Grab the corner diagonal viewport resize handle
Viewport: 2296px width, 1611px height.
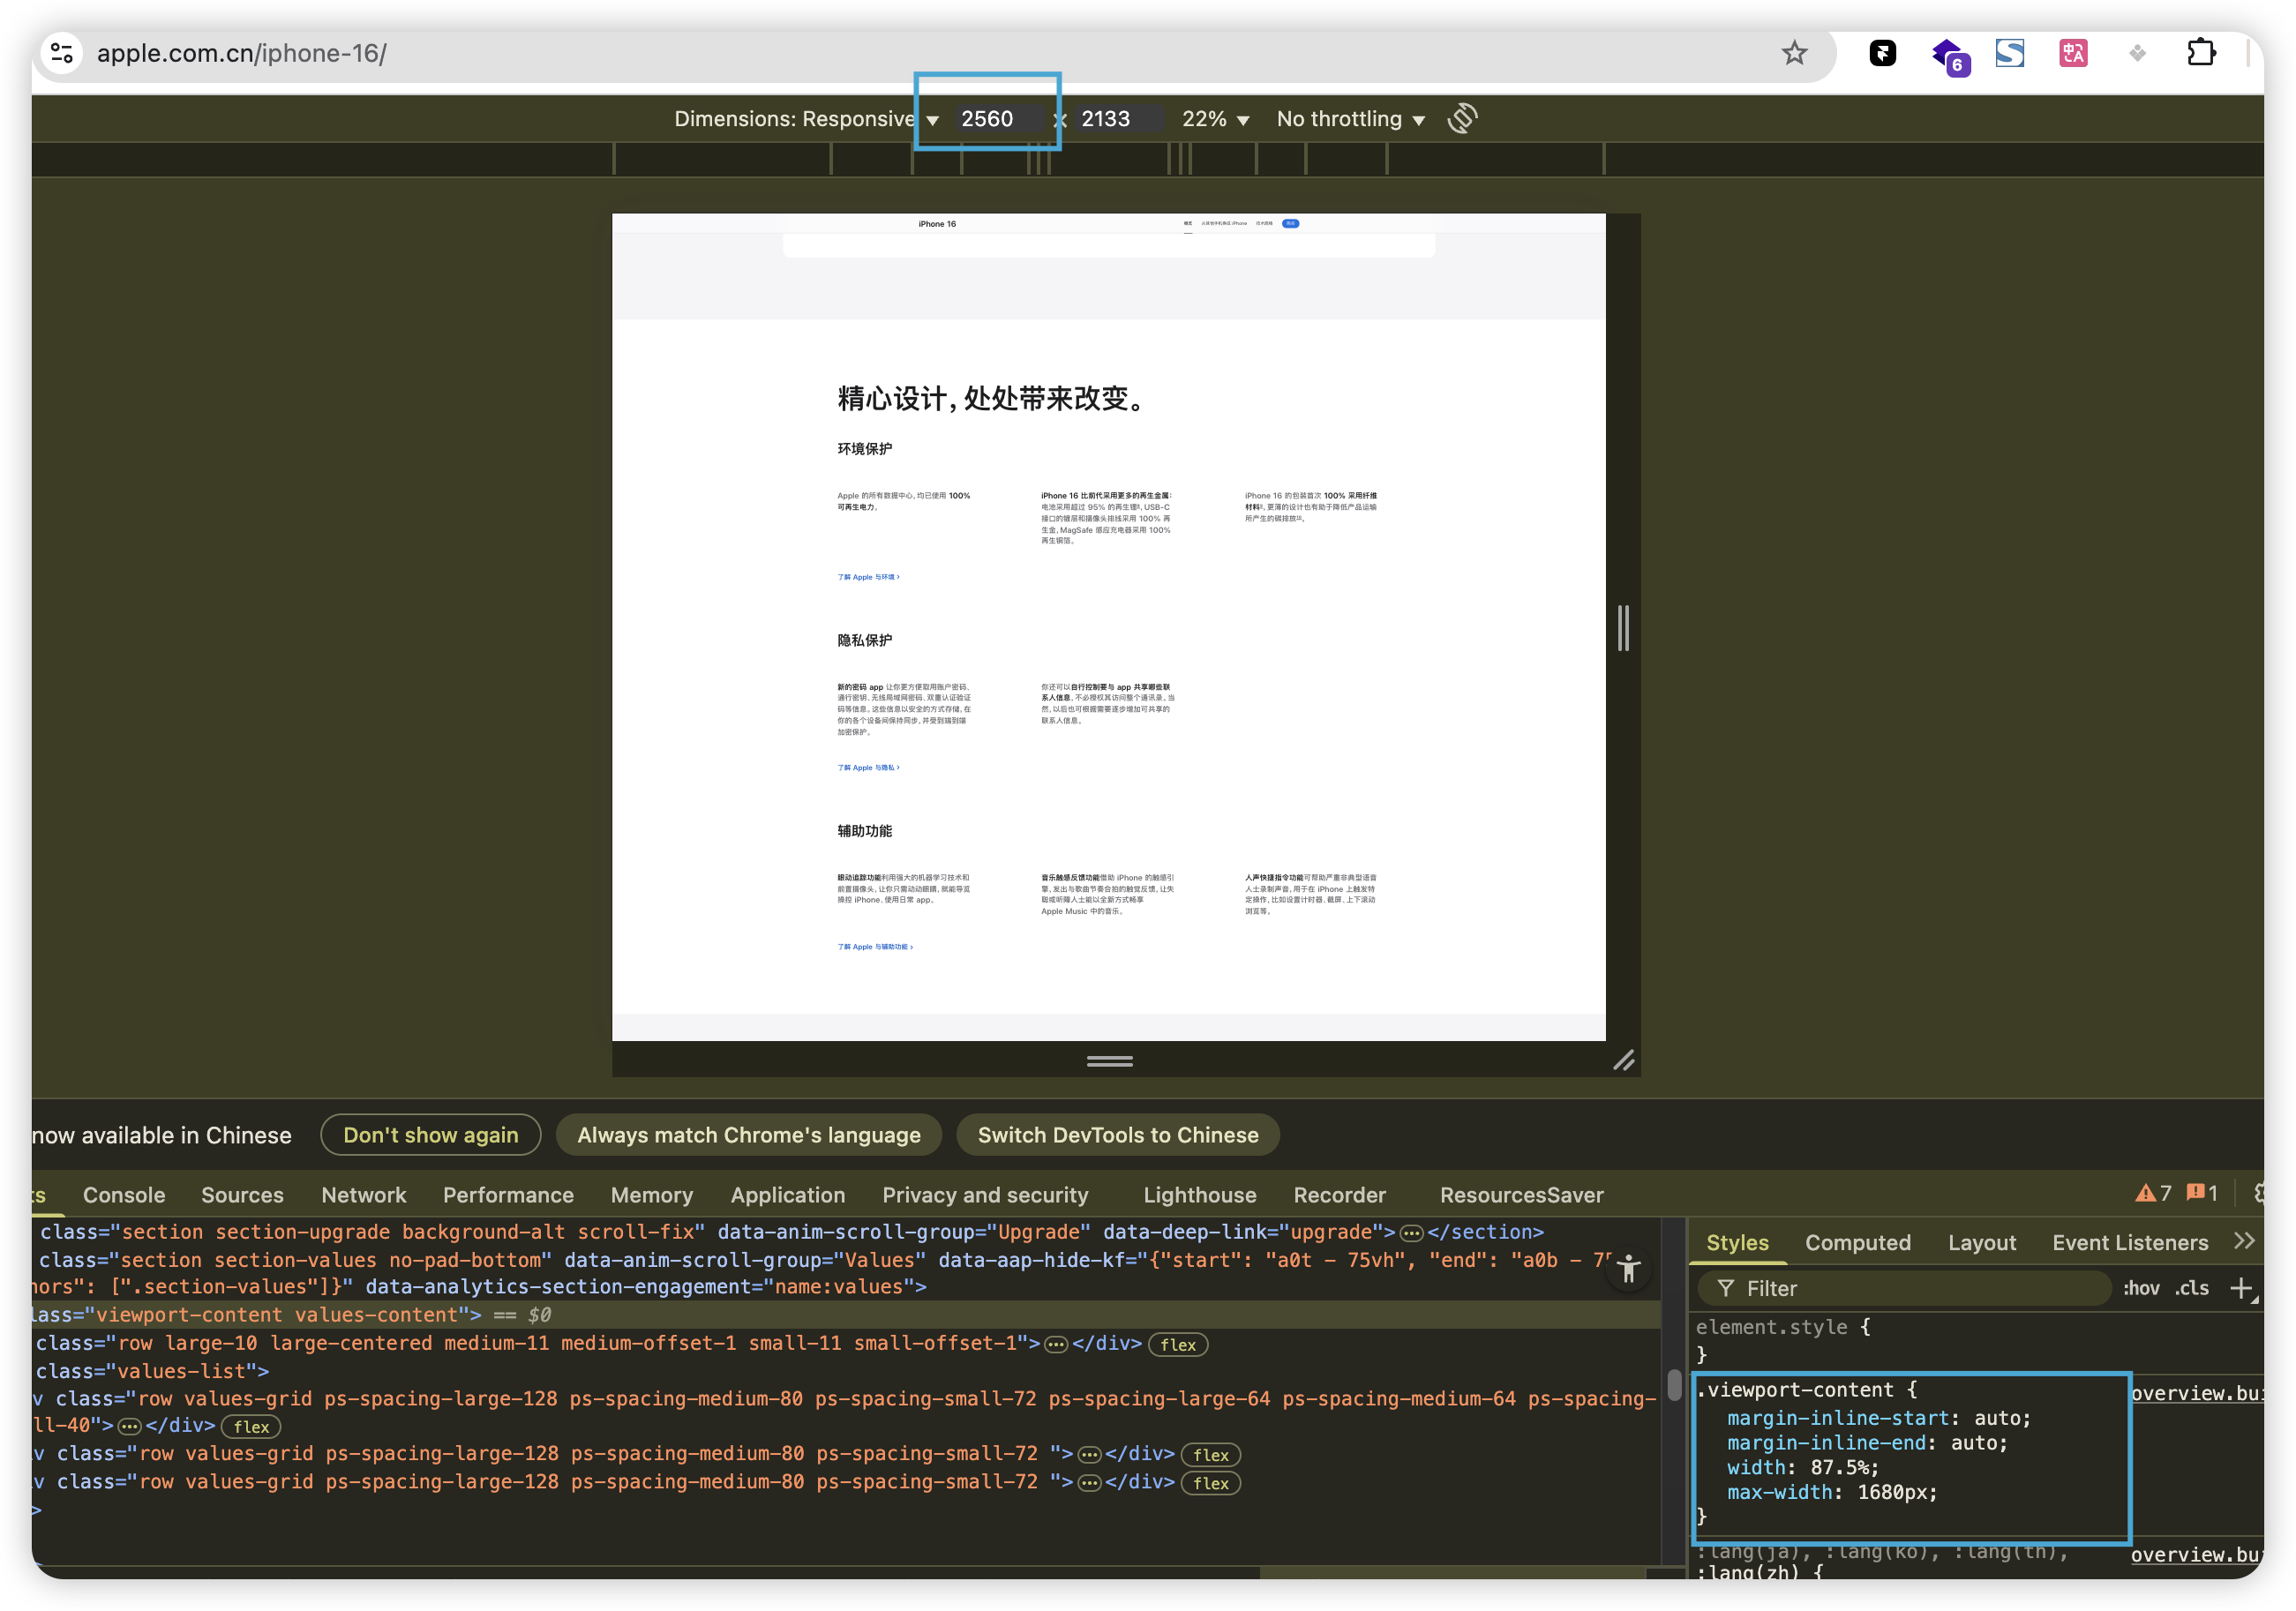[x=1623, y=1060]
